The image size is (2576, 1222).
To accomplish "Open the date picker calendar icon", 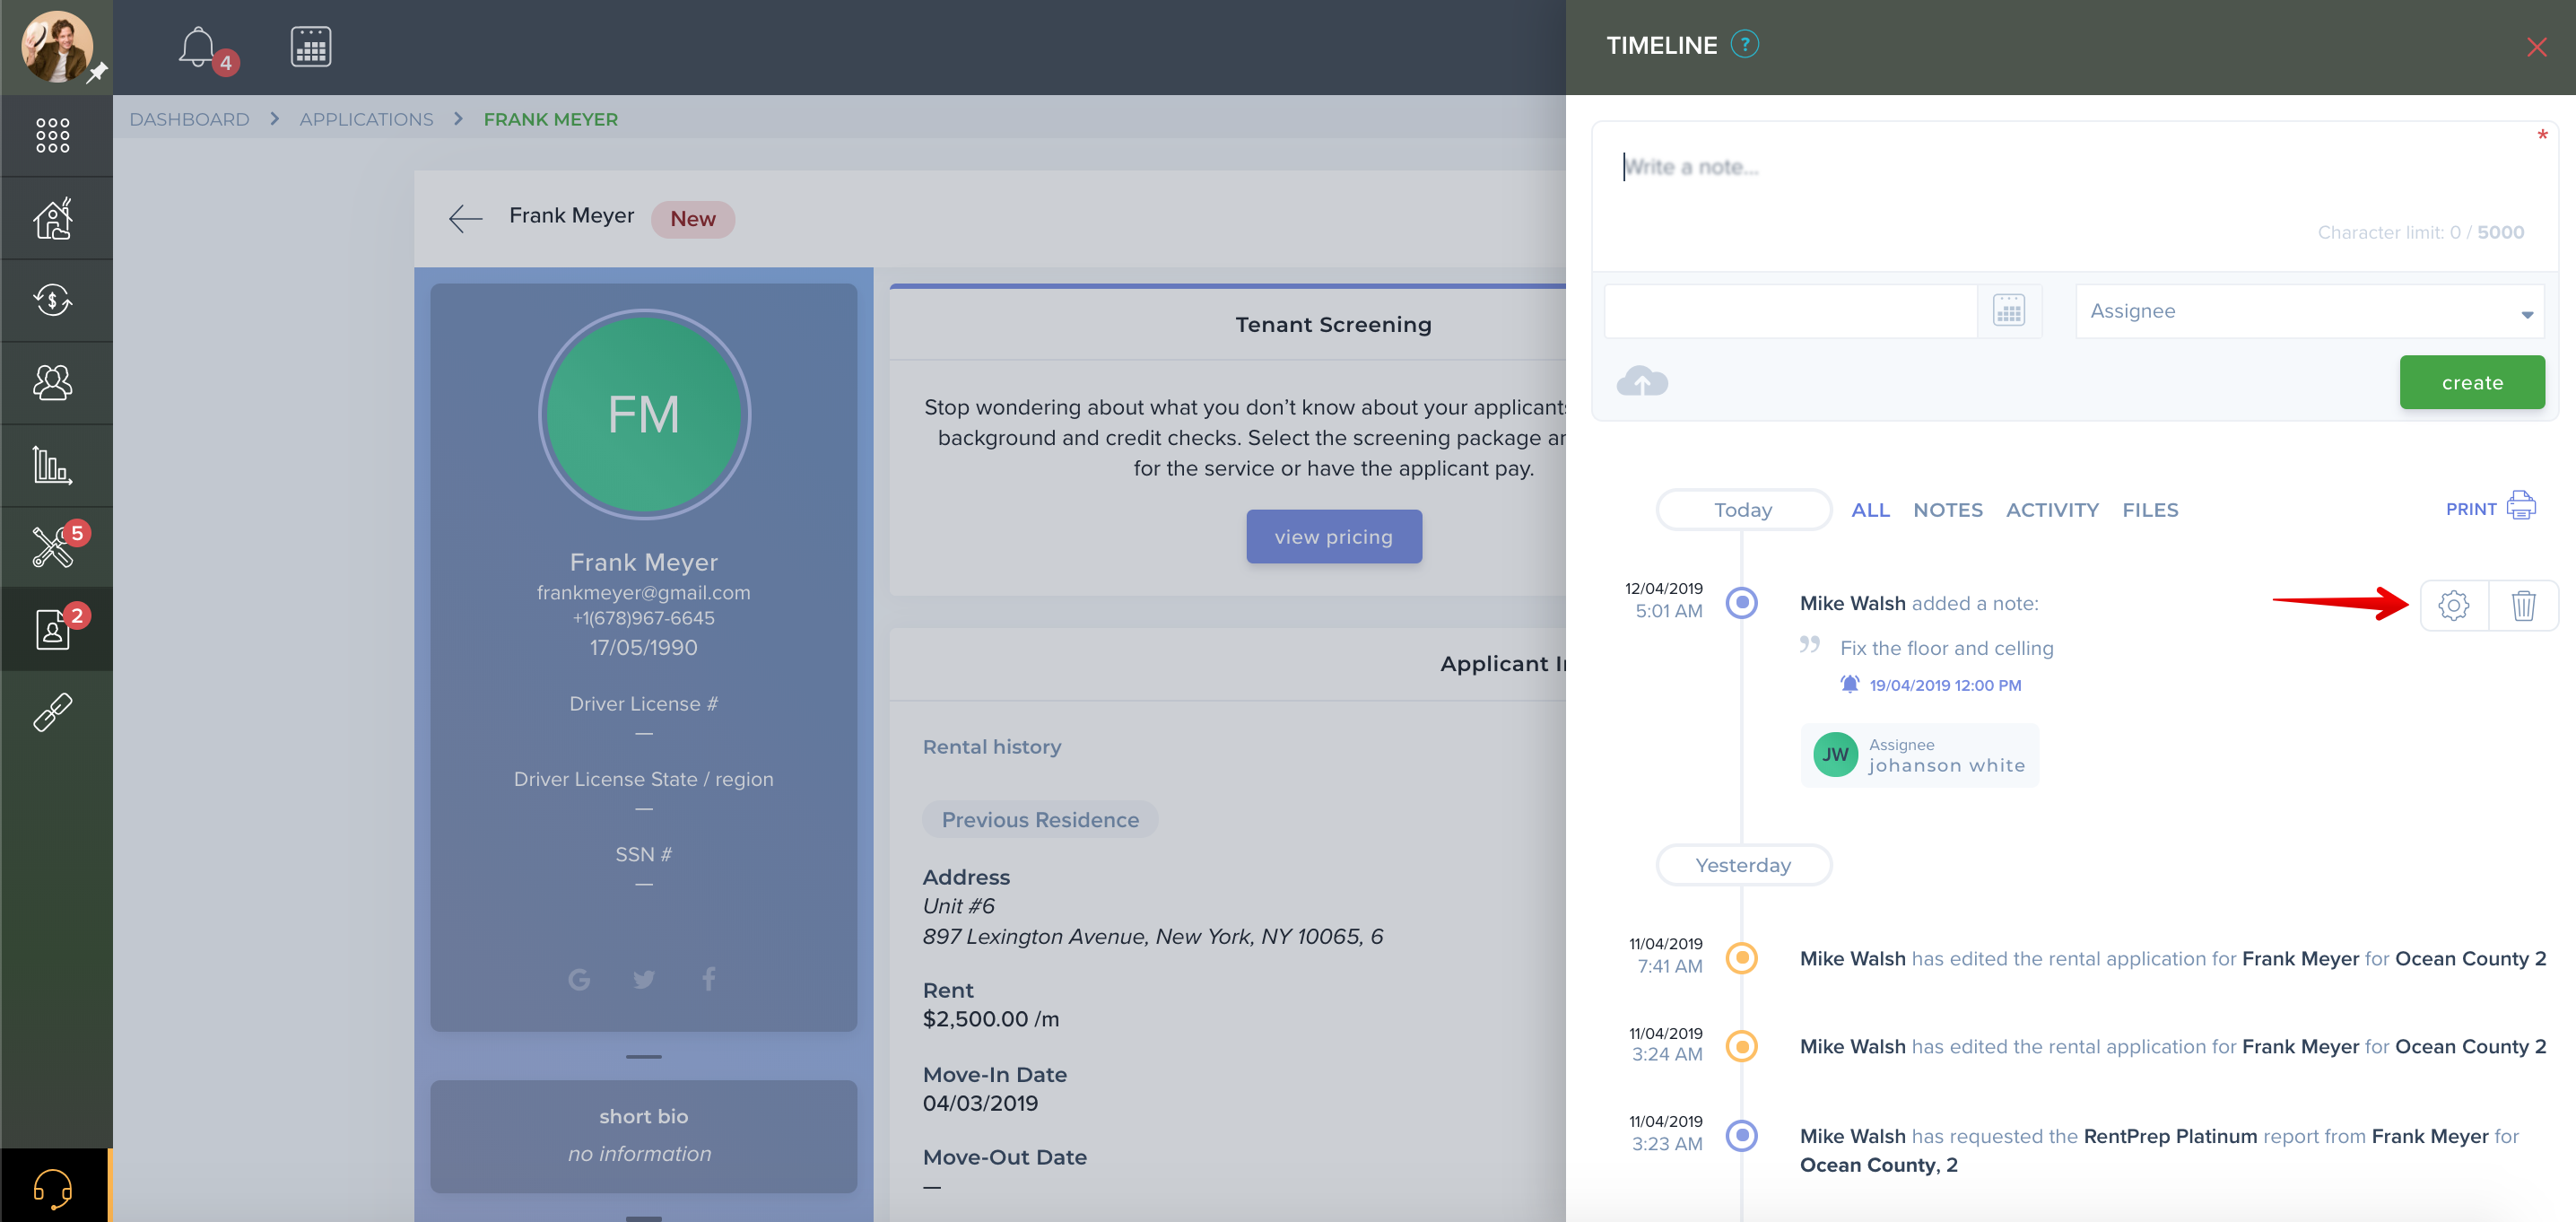I will (2009, 311).
